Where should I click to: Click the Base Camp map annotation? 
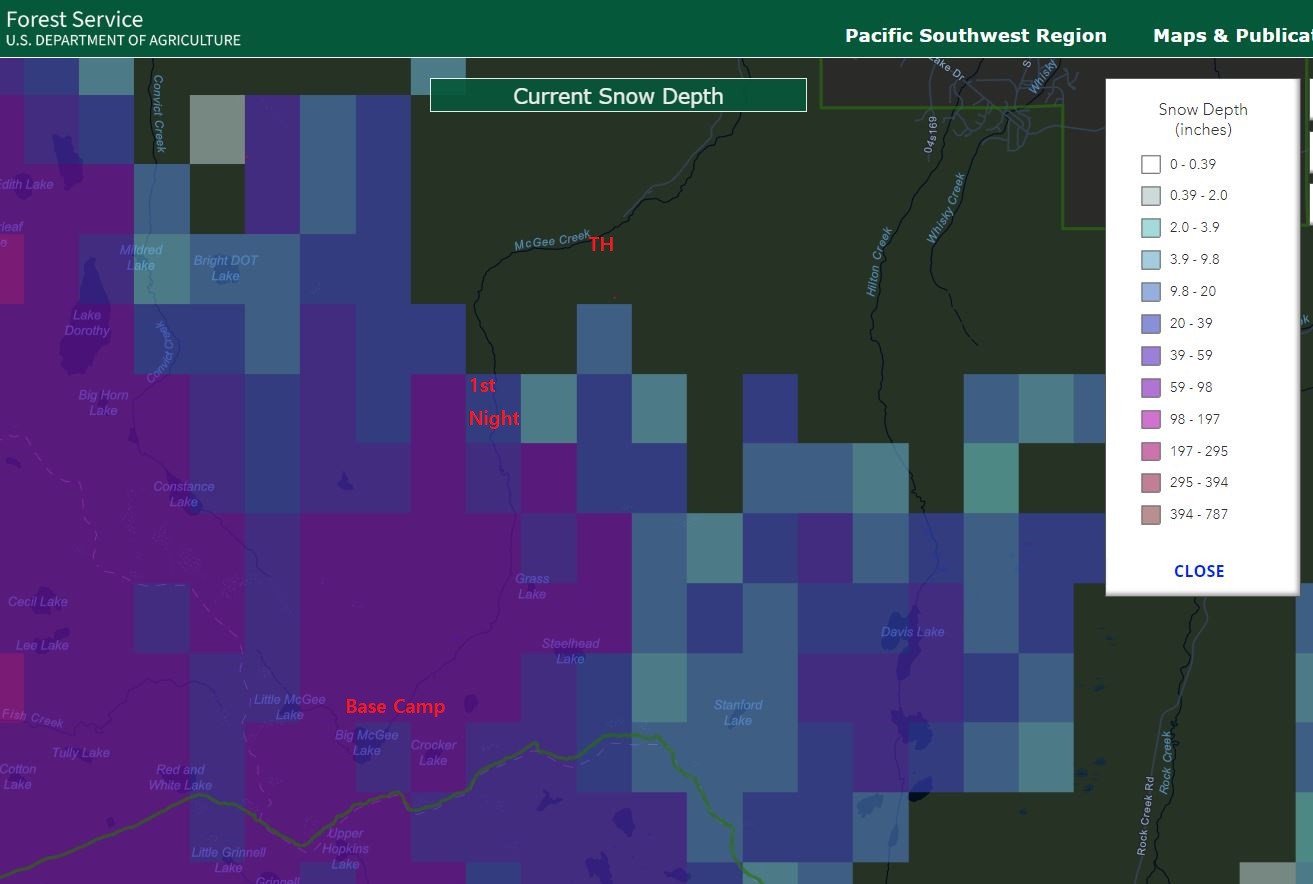click(x=395, y=707)
